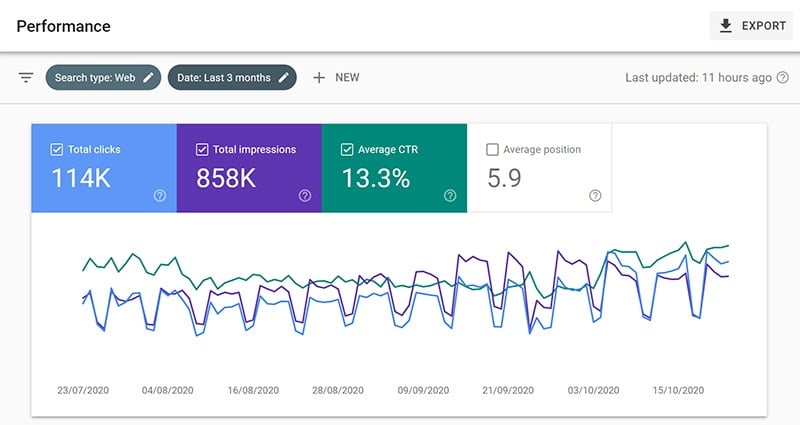Click the Performance page heading
The height and width of the screenshot is (425, 800).
[x=63, y=26]
